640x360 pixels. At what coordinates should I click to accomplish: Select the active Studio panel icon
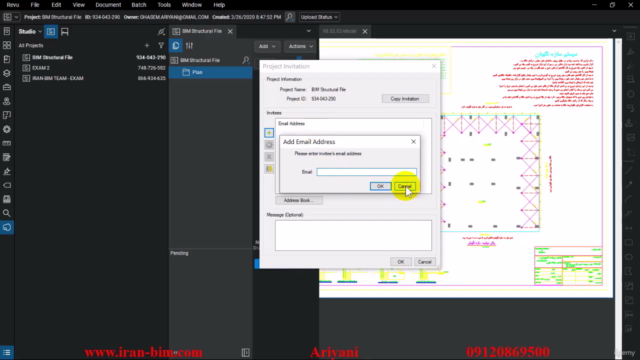click(x=7, y=227)
